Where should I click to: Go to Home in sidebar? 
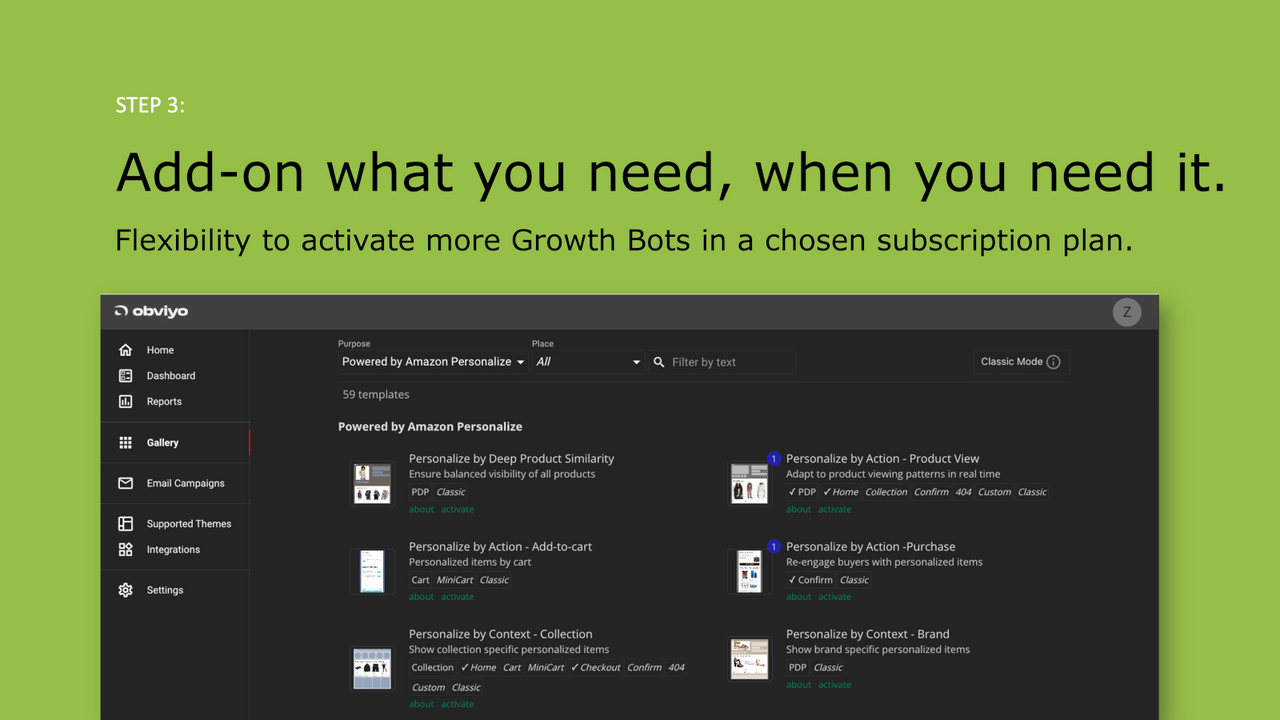tap(160, 350)
